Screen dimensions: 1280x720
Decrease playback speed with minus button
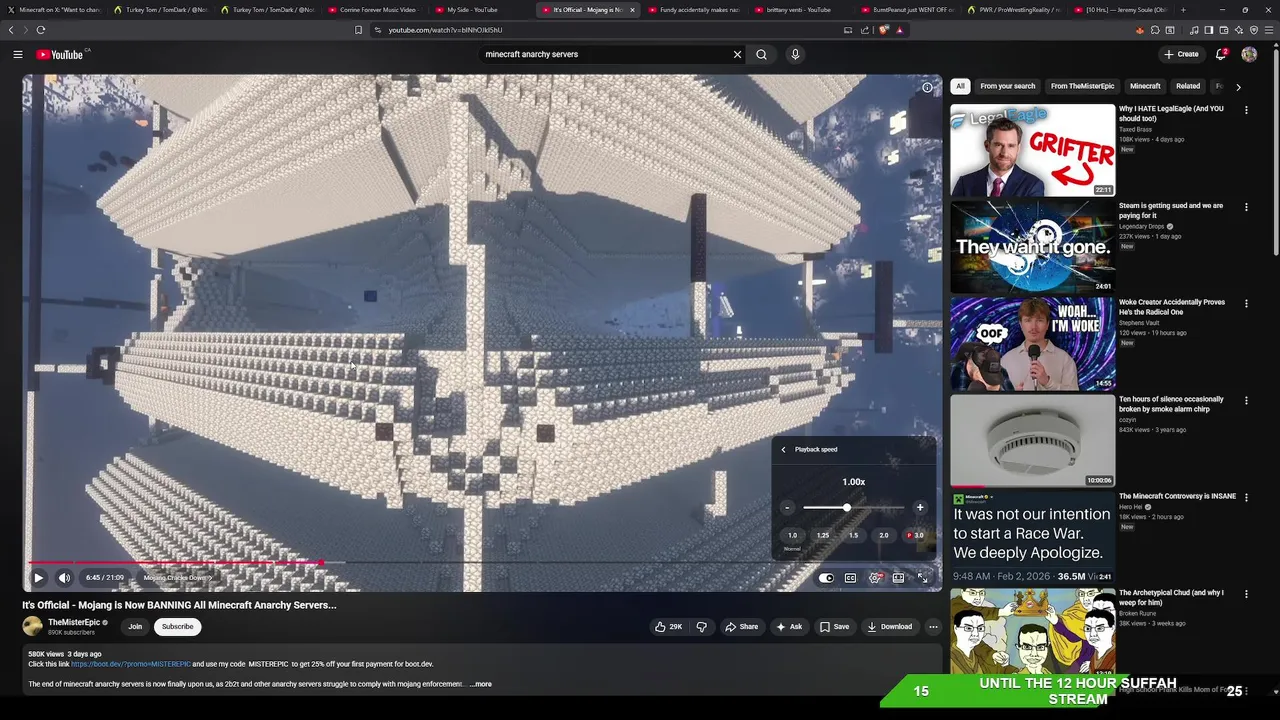click(787, 508)
